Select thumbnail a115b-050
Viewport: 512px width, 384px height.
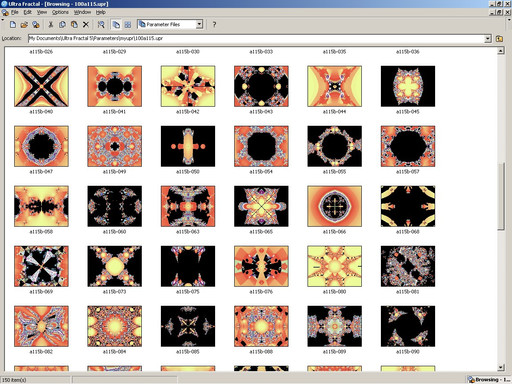[x=188, y=146]
